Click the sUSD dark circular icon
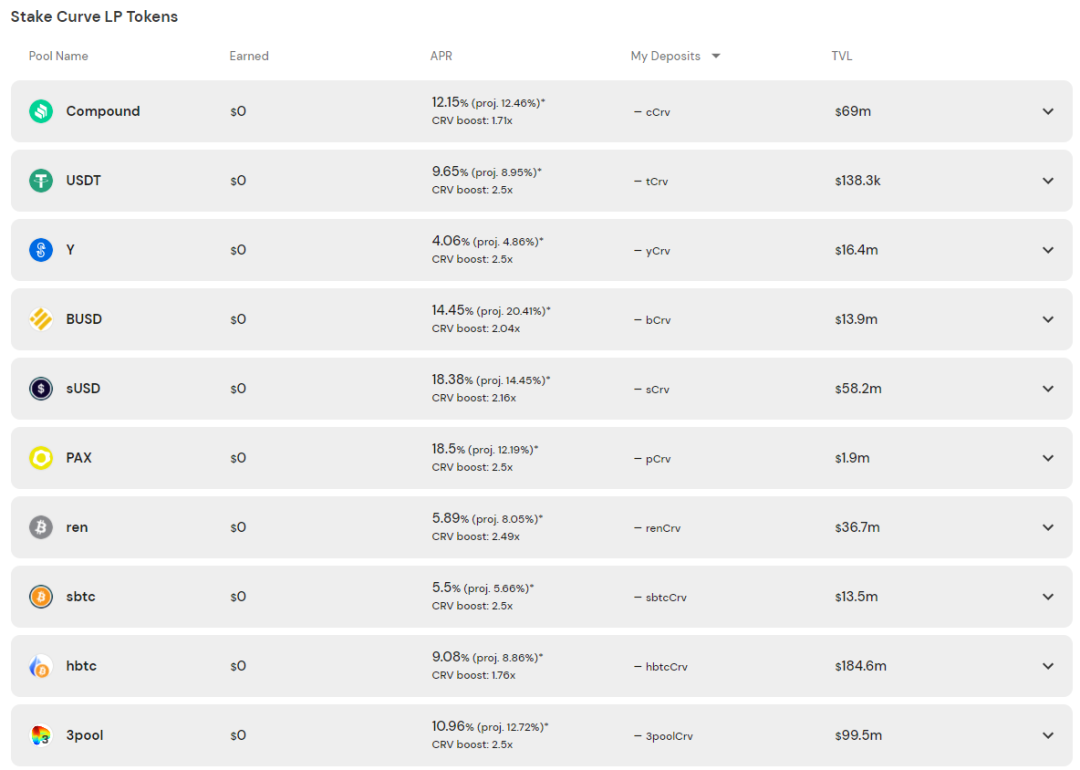This screenshot has height=770, width=1080. (41, 388)
